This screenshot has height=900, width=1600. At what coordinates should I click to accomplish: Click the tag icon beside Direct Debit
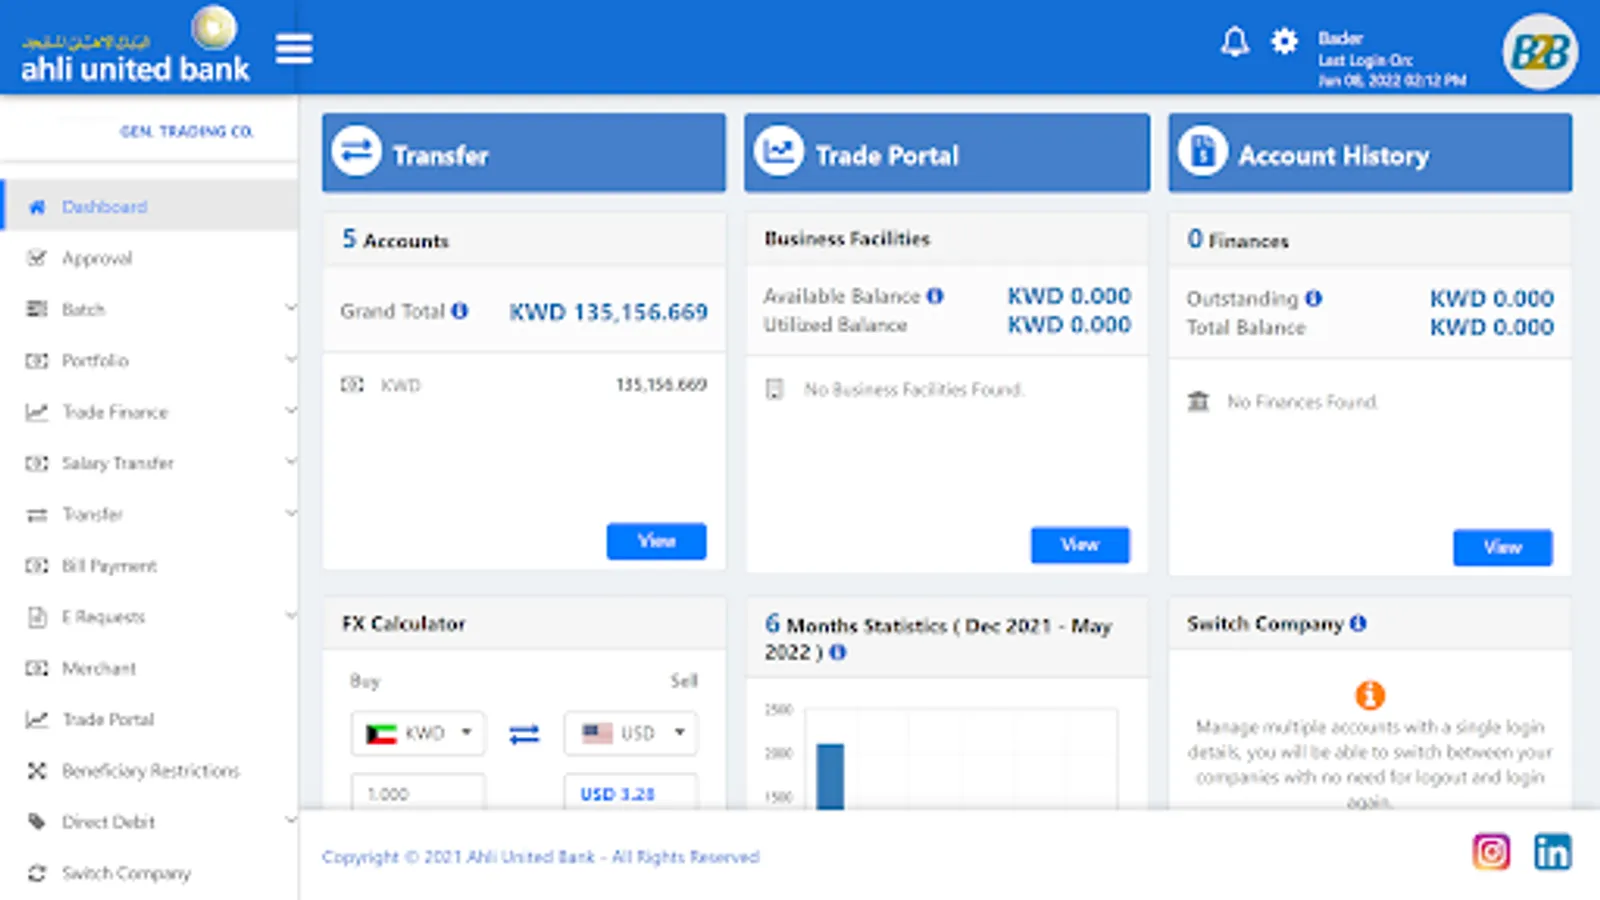coord(37,822)
